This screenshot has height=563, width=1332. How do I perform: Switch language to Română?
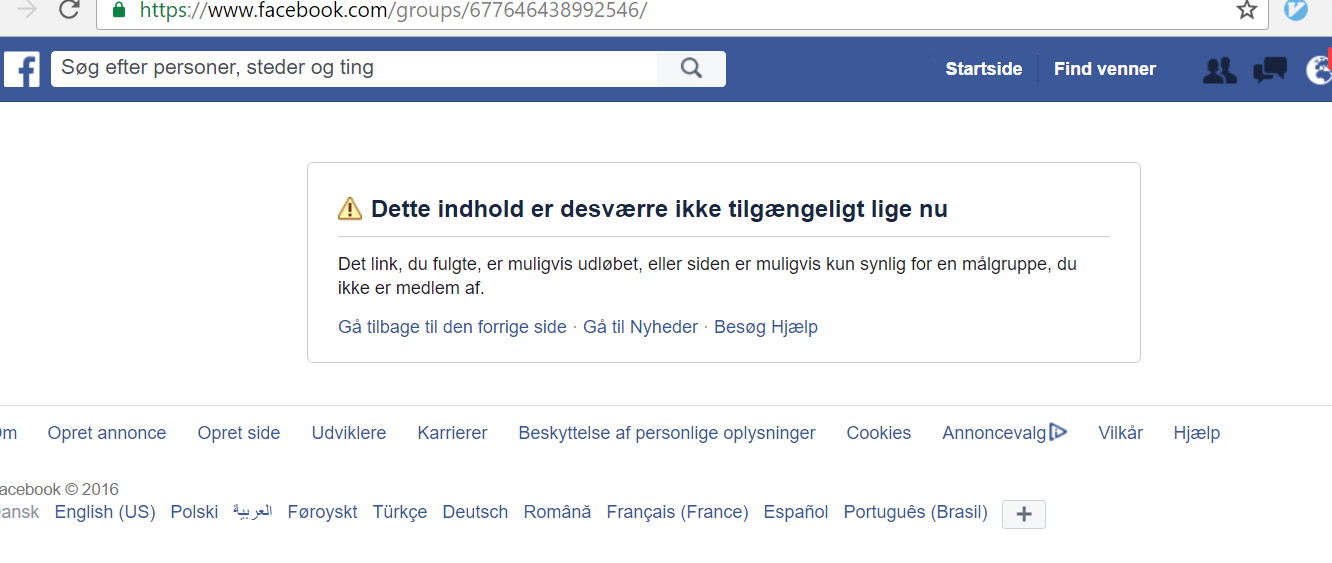[x=557, y=512]
